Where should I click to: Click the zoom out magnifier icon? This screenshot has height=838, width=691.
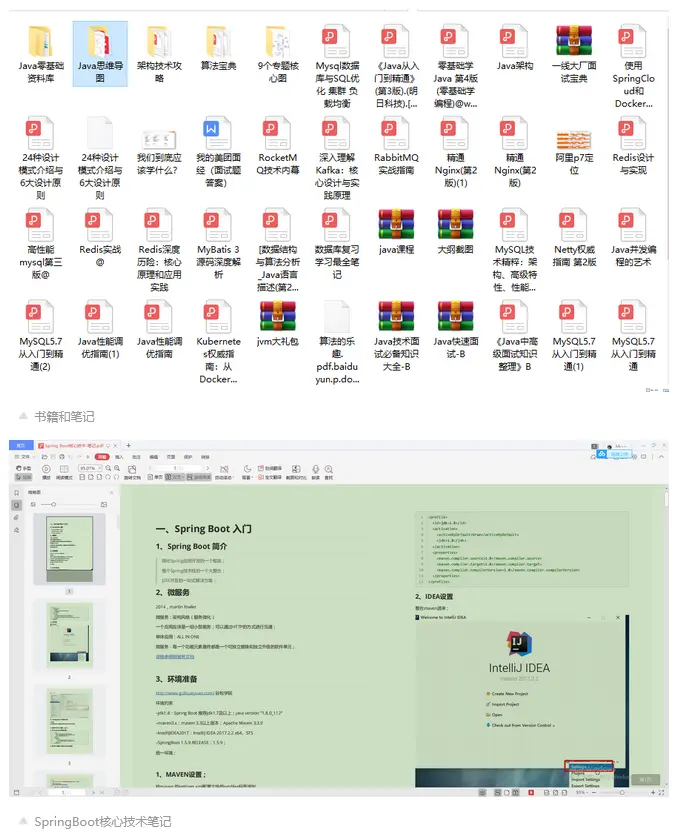tap(108, 468)
